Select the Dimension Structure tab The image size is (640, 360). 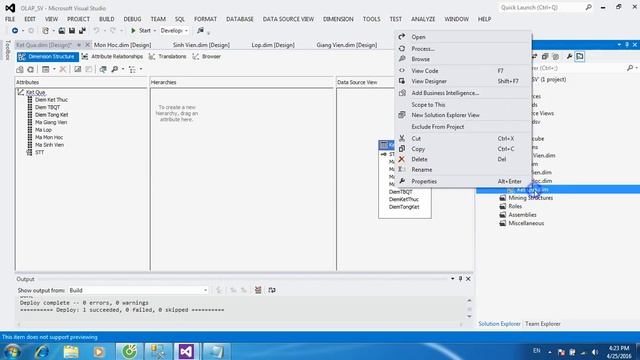[47, 57]
